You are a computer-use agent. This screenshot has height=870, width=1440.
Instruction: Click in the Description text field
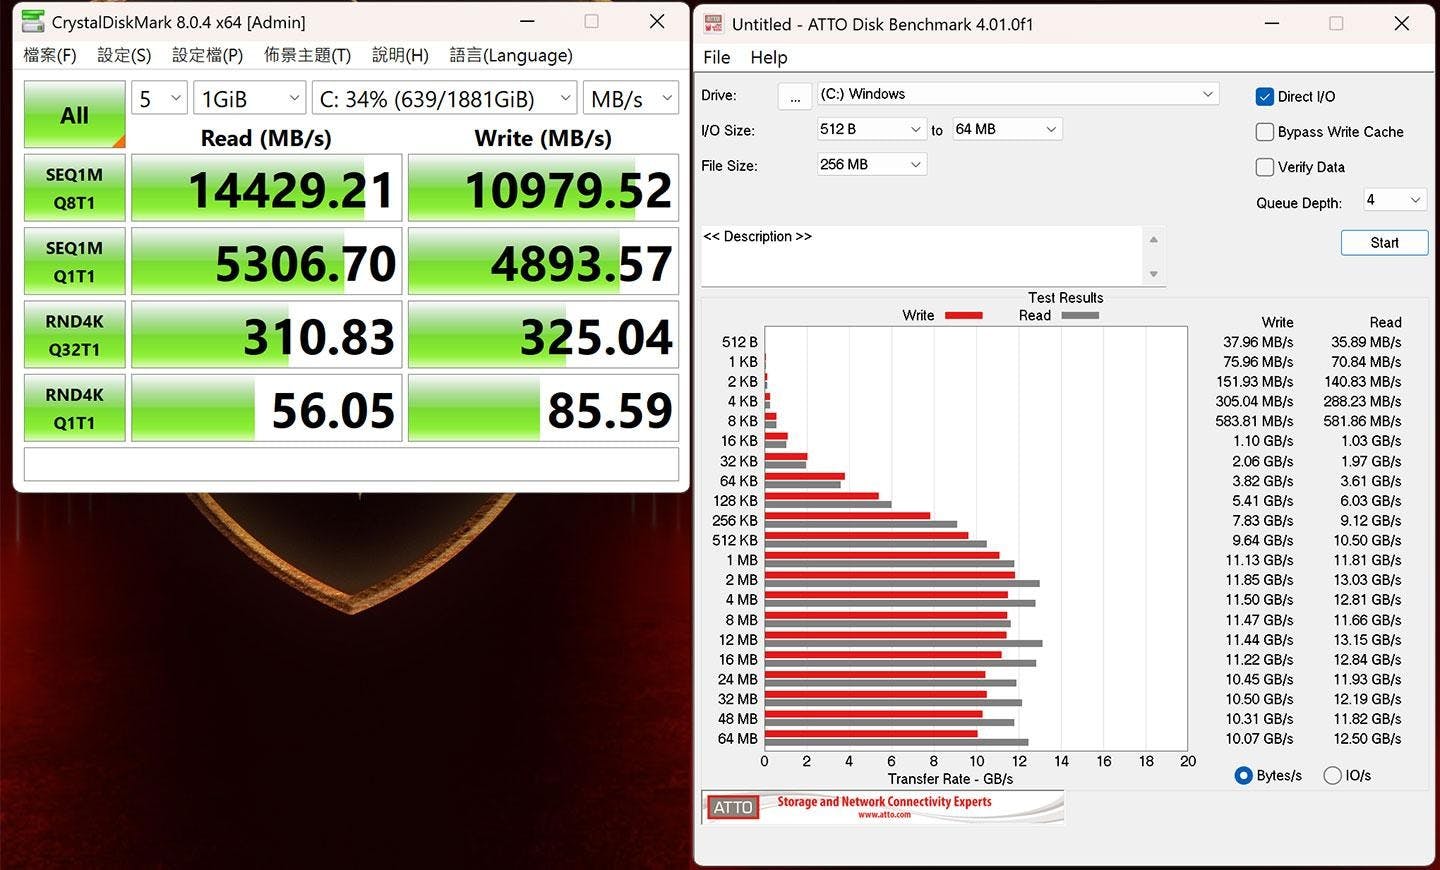[922, 255]
